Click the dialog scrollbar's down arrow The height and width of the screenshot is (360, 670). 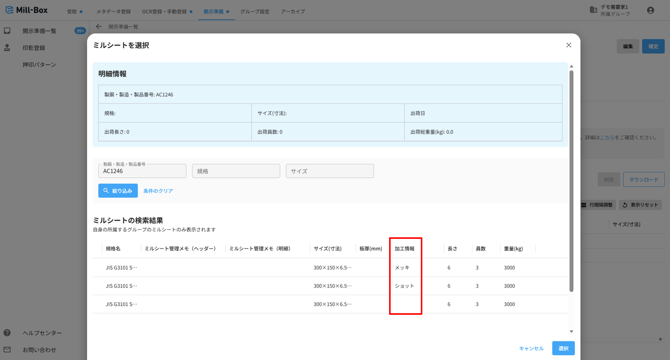[x=571, y=331]
